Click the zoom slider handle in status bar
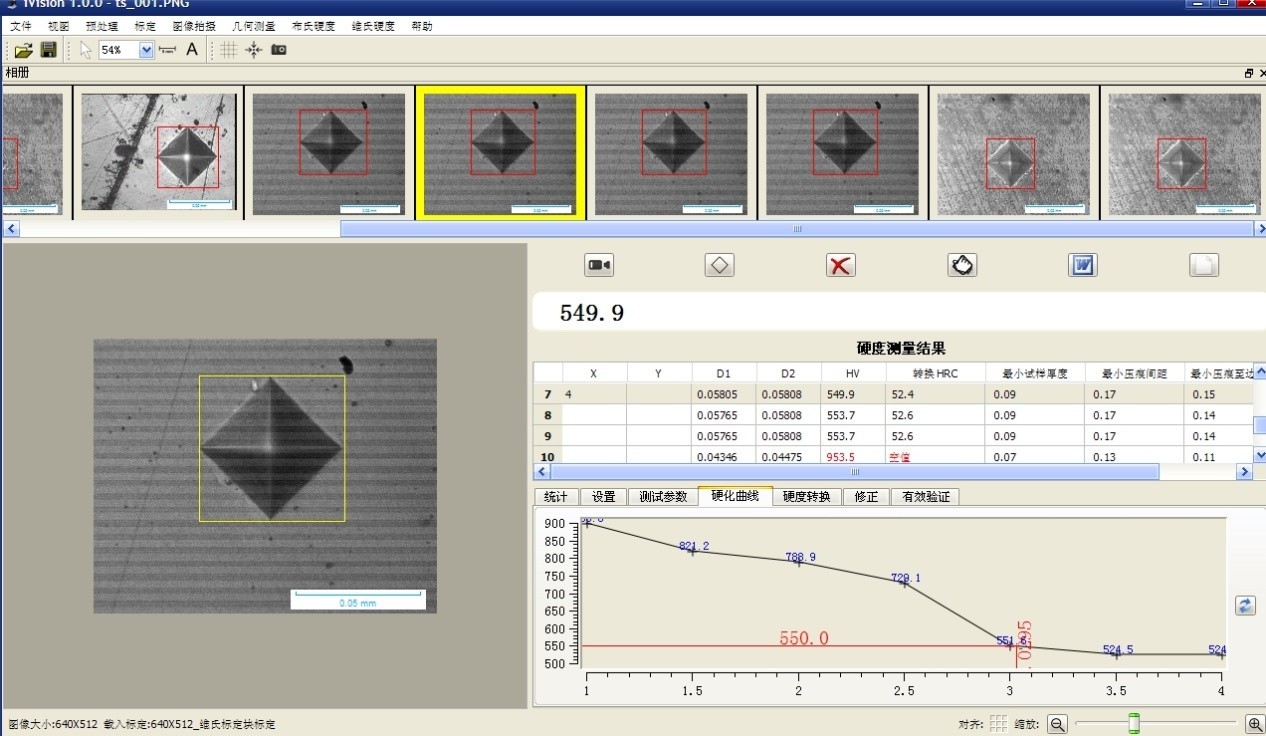Image resolution: width=1266 pixels, height=736 pixels. 1134,723
